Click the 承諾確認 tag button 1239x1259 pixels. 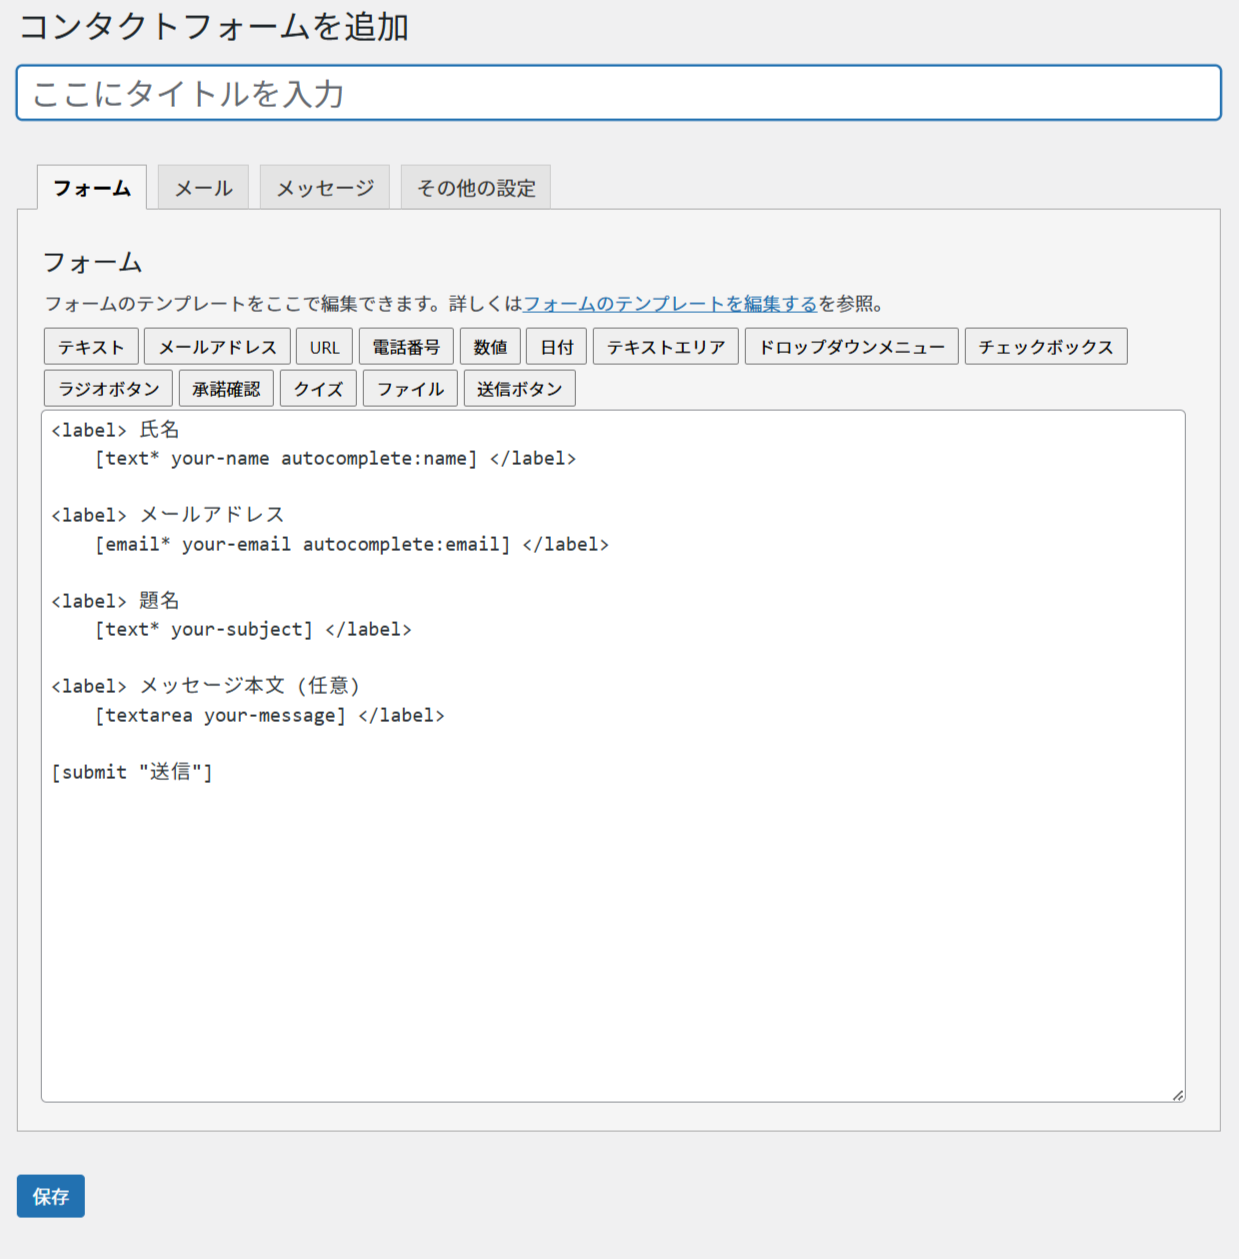(226, 389)
